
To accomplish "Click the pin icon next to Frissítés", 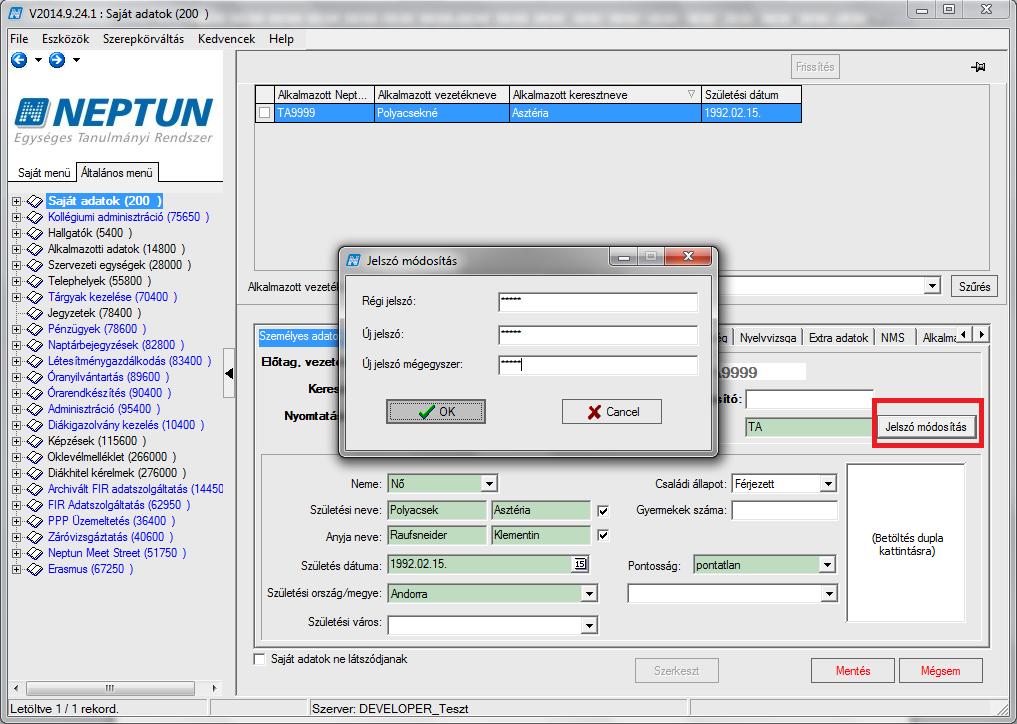I will [978, 67].
